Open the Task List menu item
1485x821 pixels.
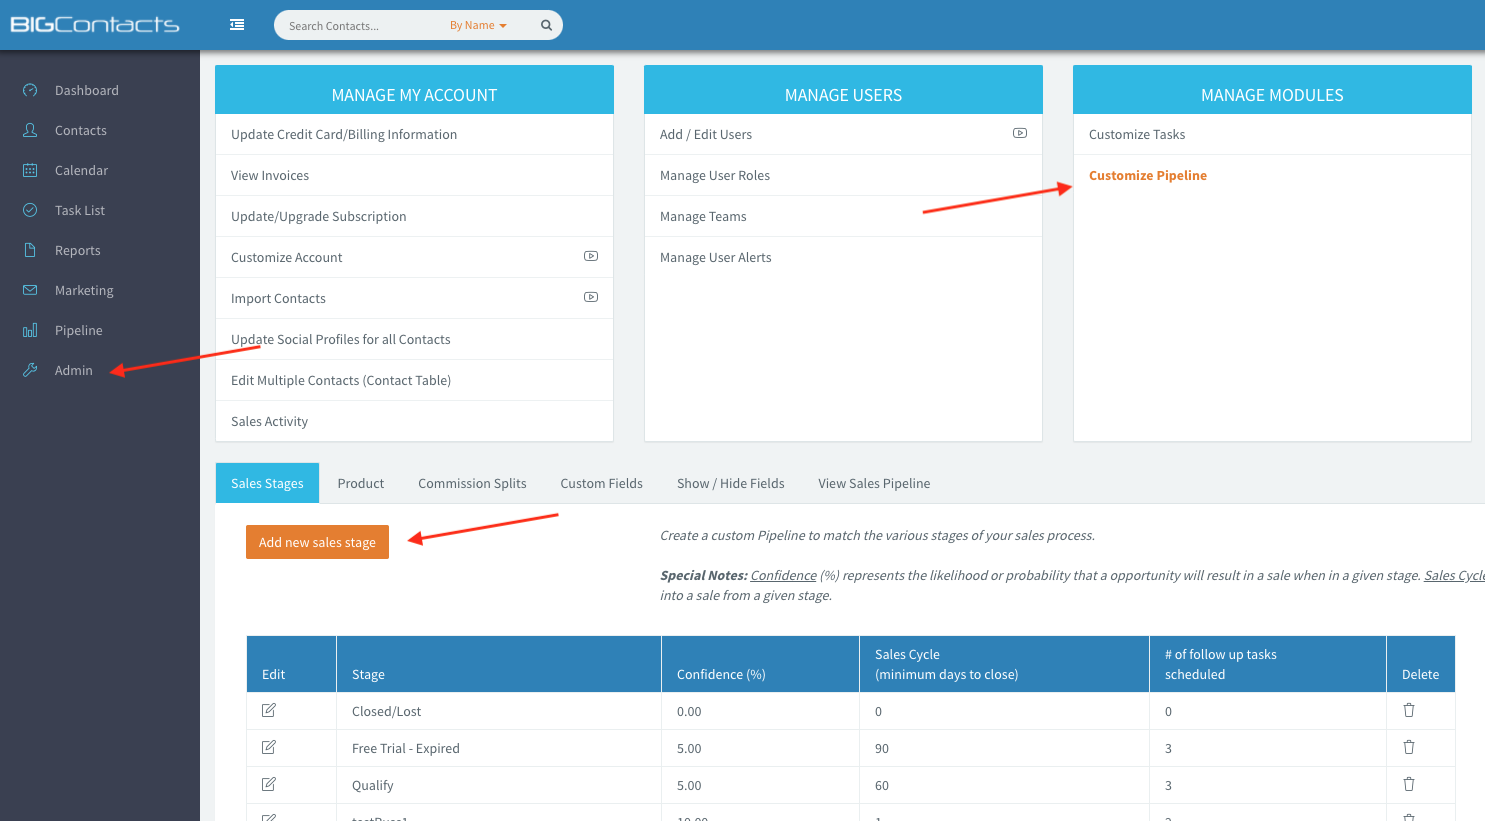[80, 210]
